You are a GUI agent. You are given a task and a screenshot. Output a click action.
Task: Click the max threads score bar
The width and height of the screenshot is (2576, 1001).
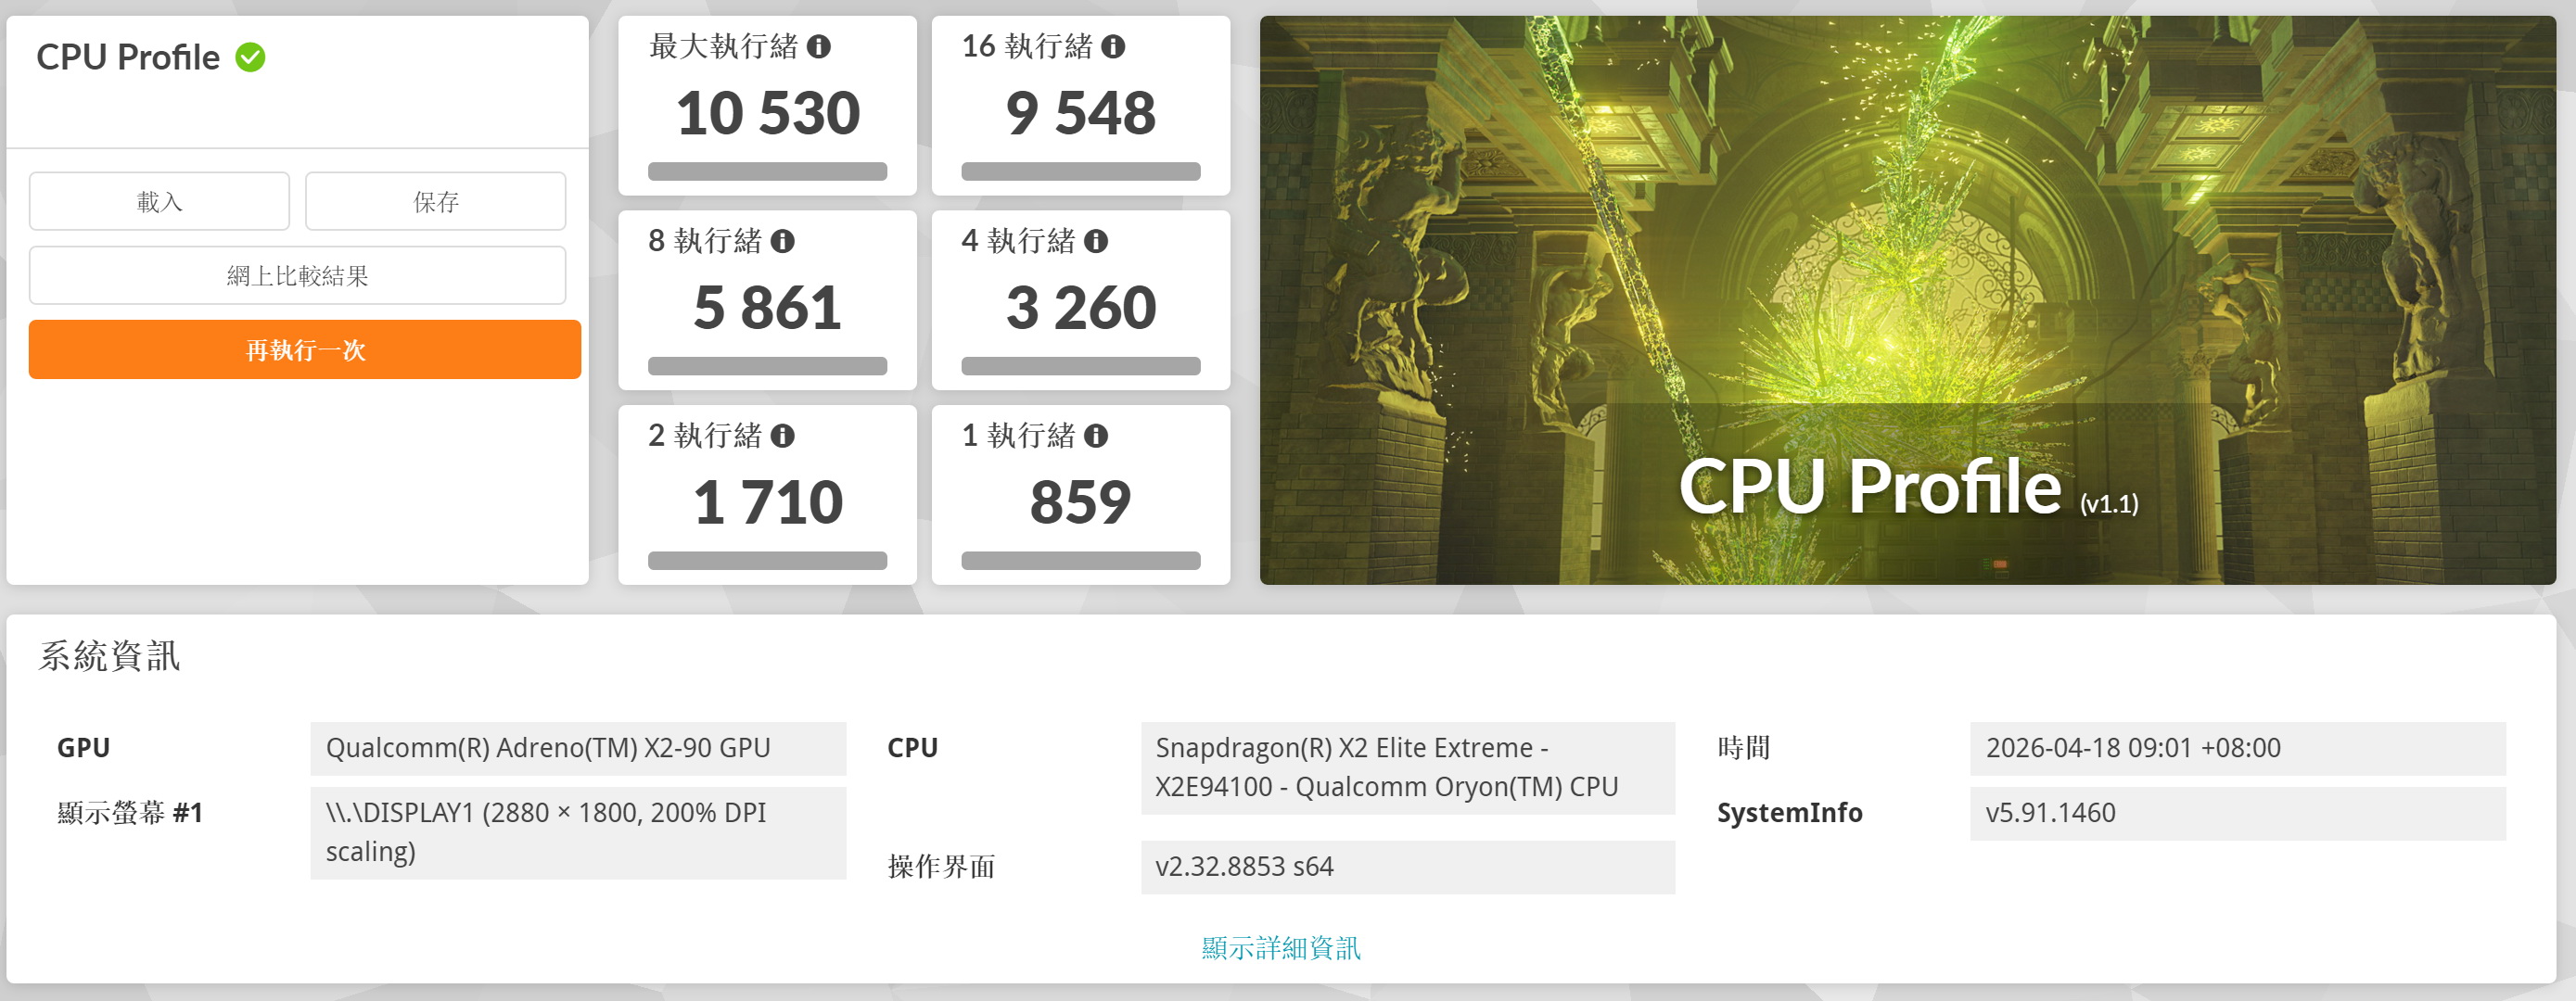click(767, 172)
